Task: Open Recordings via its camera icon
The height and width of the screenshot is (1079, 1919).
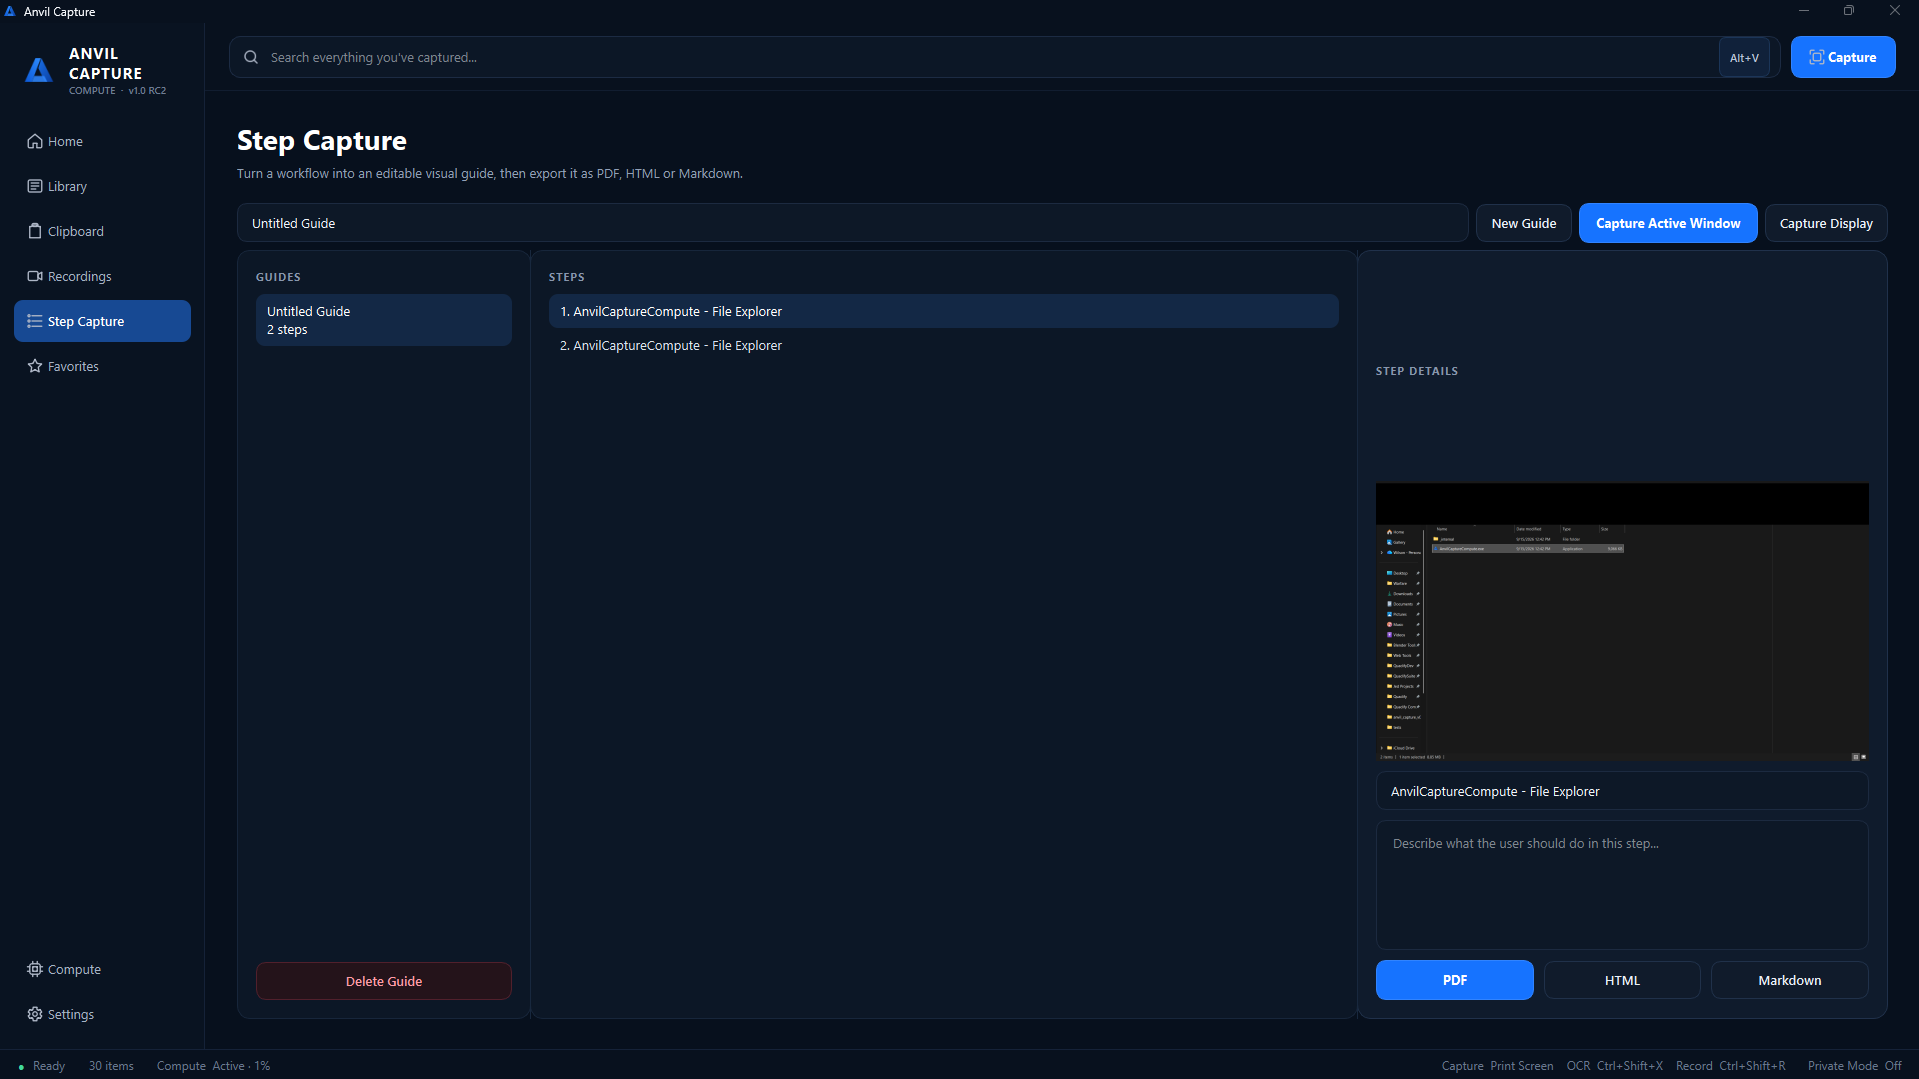Action: coord(35,276)
